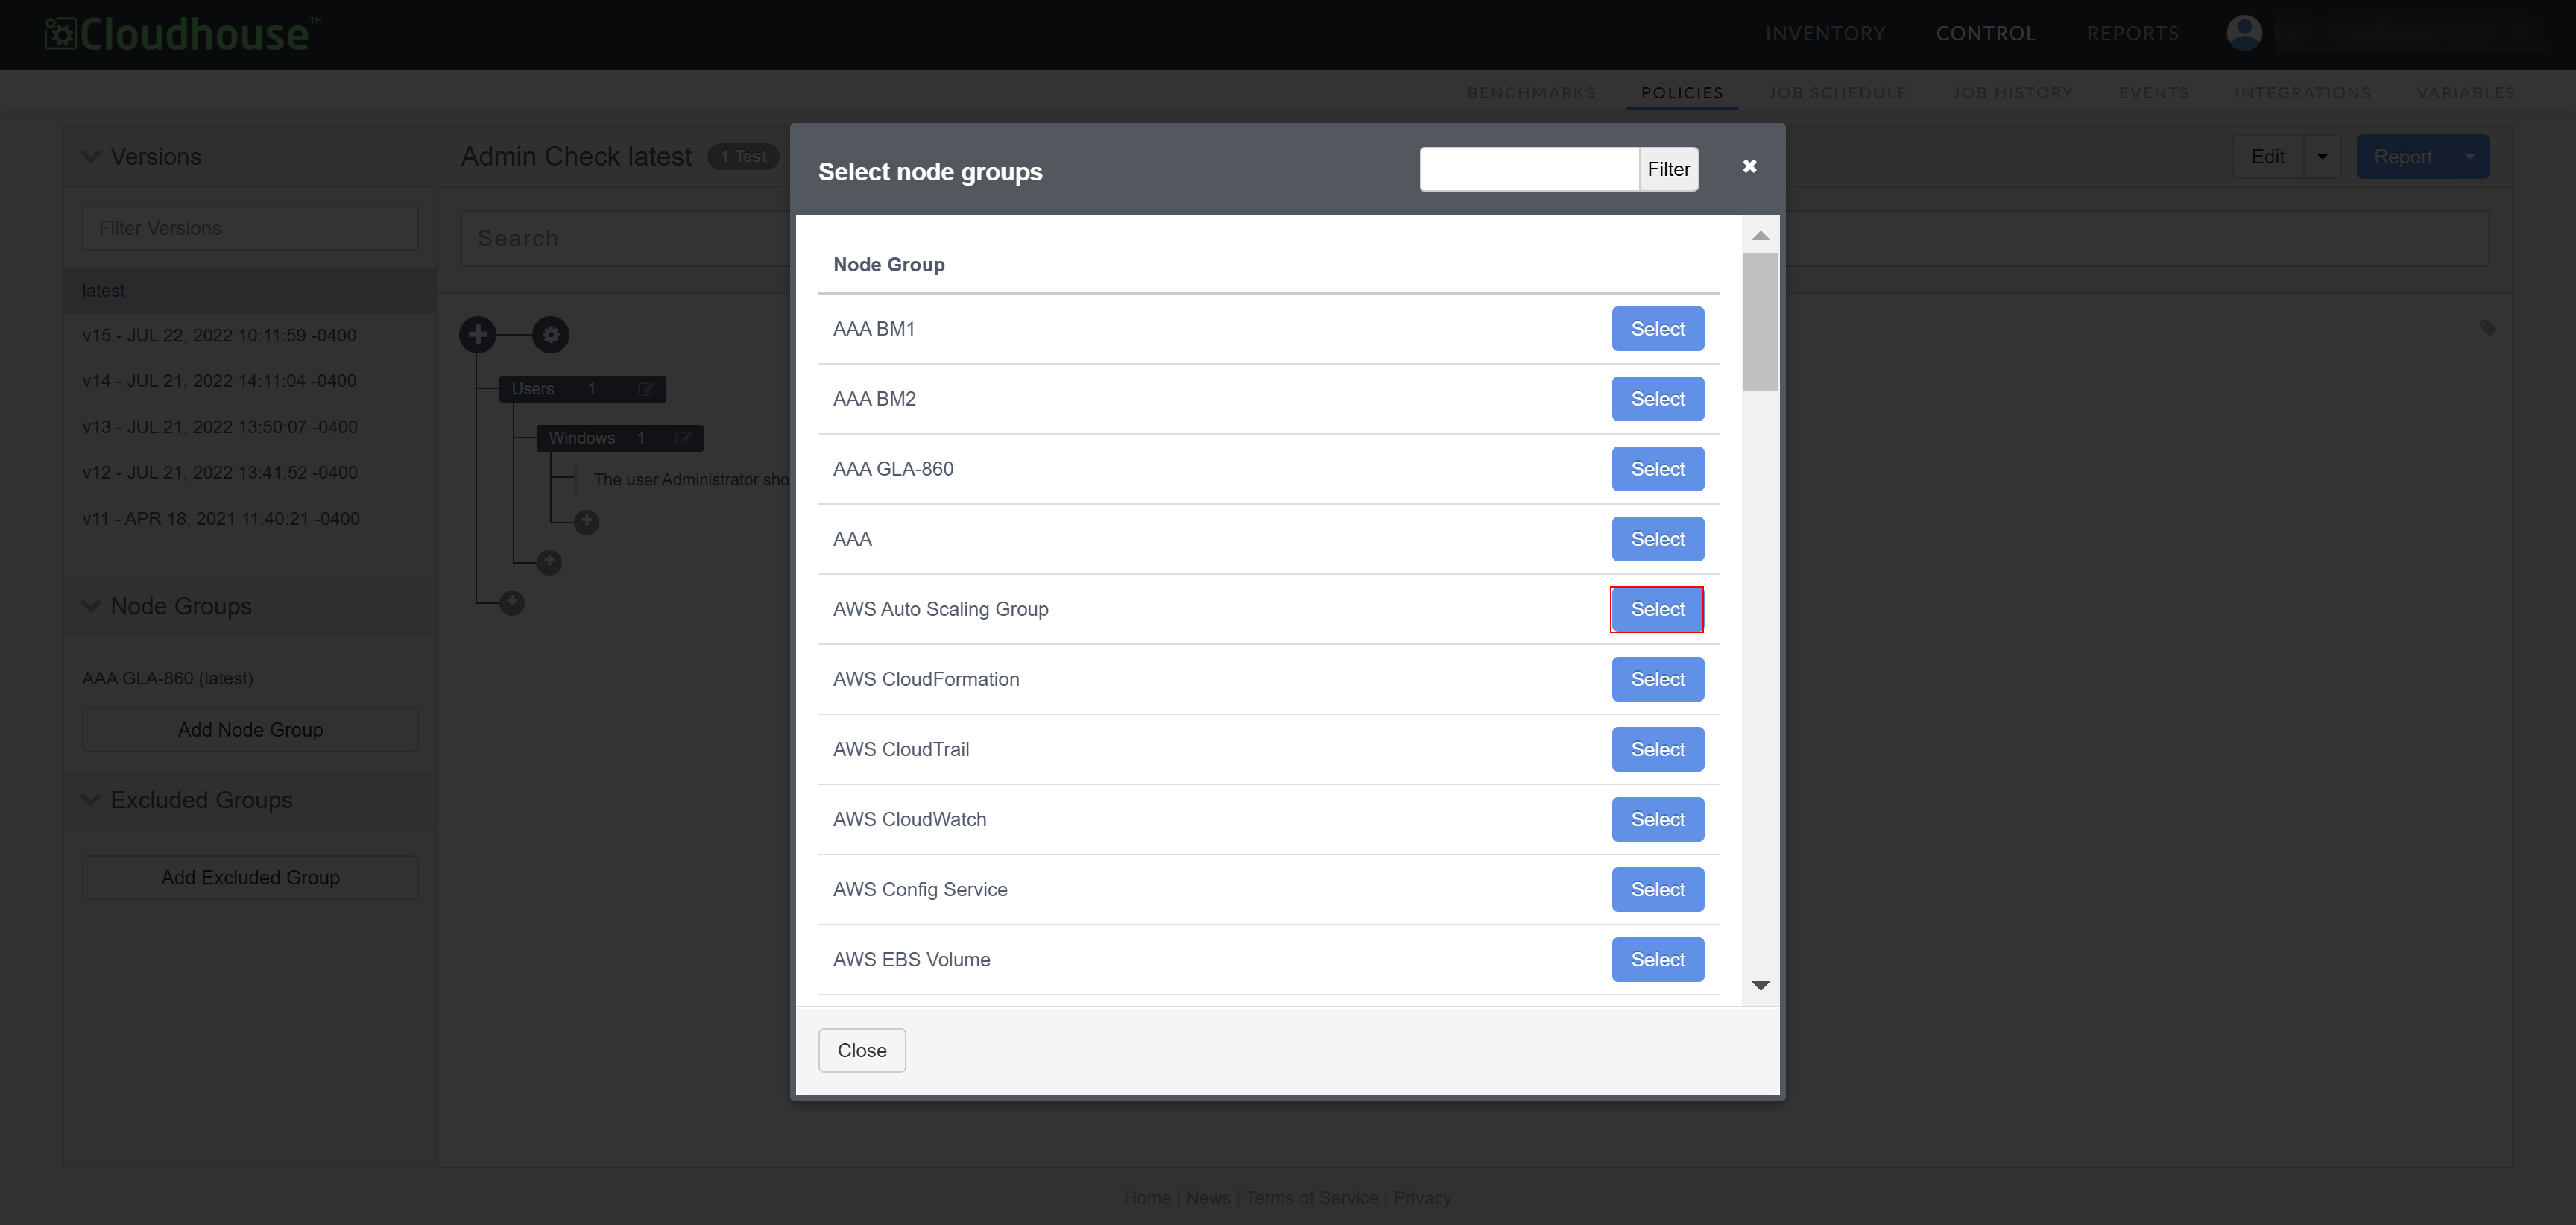
Task: Open the Terms of Service footer link
Action: pyautogui.click(x=1312, y=1198)
